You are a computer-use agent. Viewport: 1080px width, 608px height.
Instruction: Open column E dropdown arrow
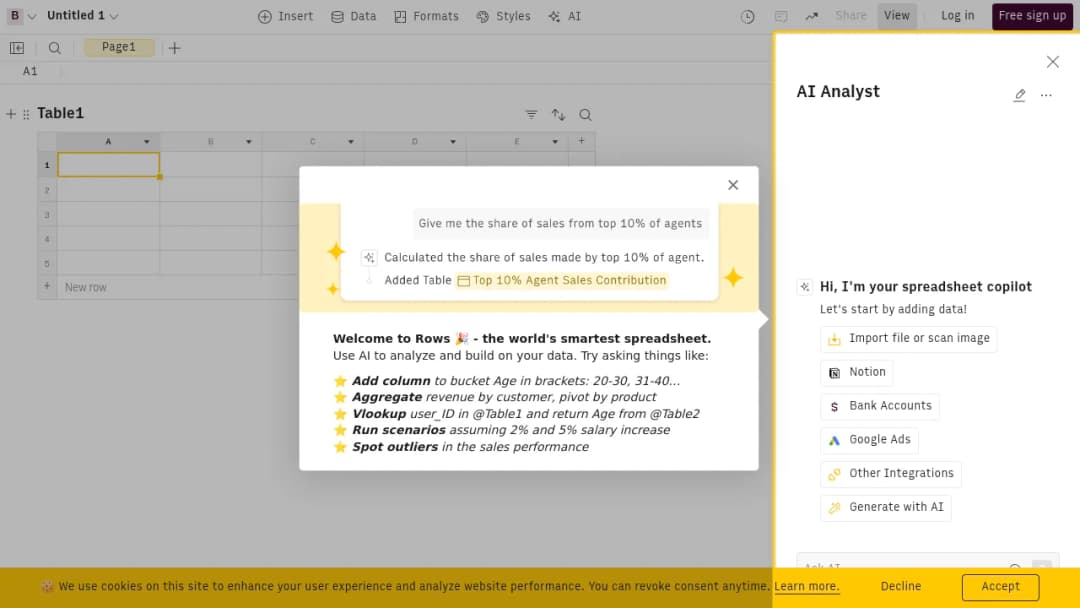click(554, 142)
